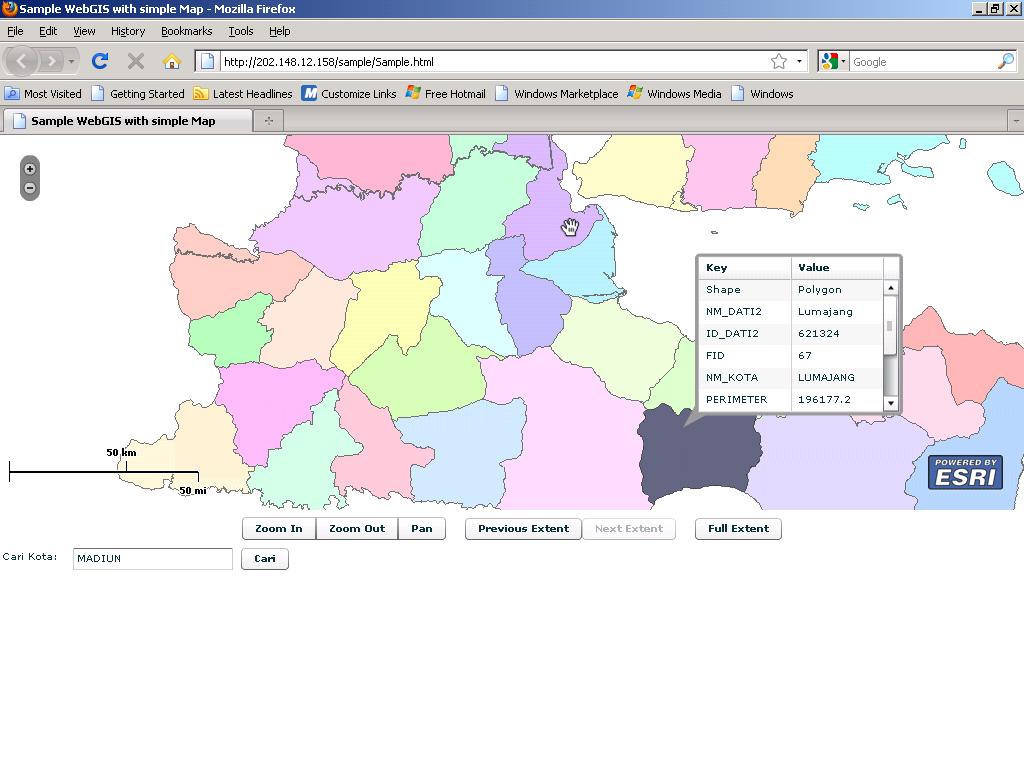Open the Most Visited bookmark folder
The image size is (1024, 768).
[43, 93]
